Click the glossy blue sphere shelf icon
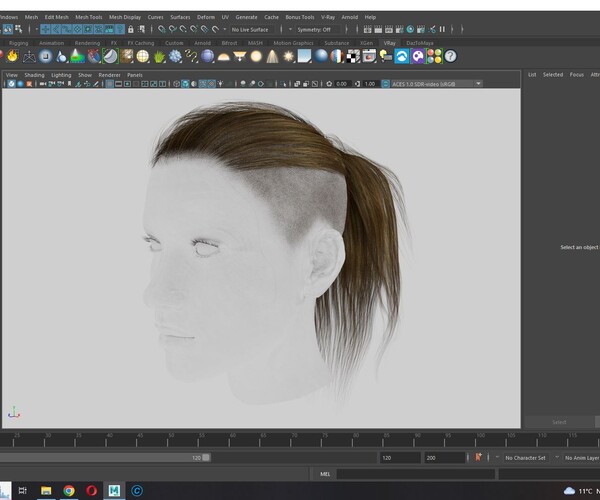 321,56
